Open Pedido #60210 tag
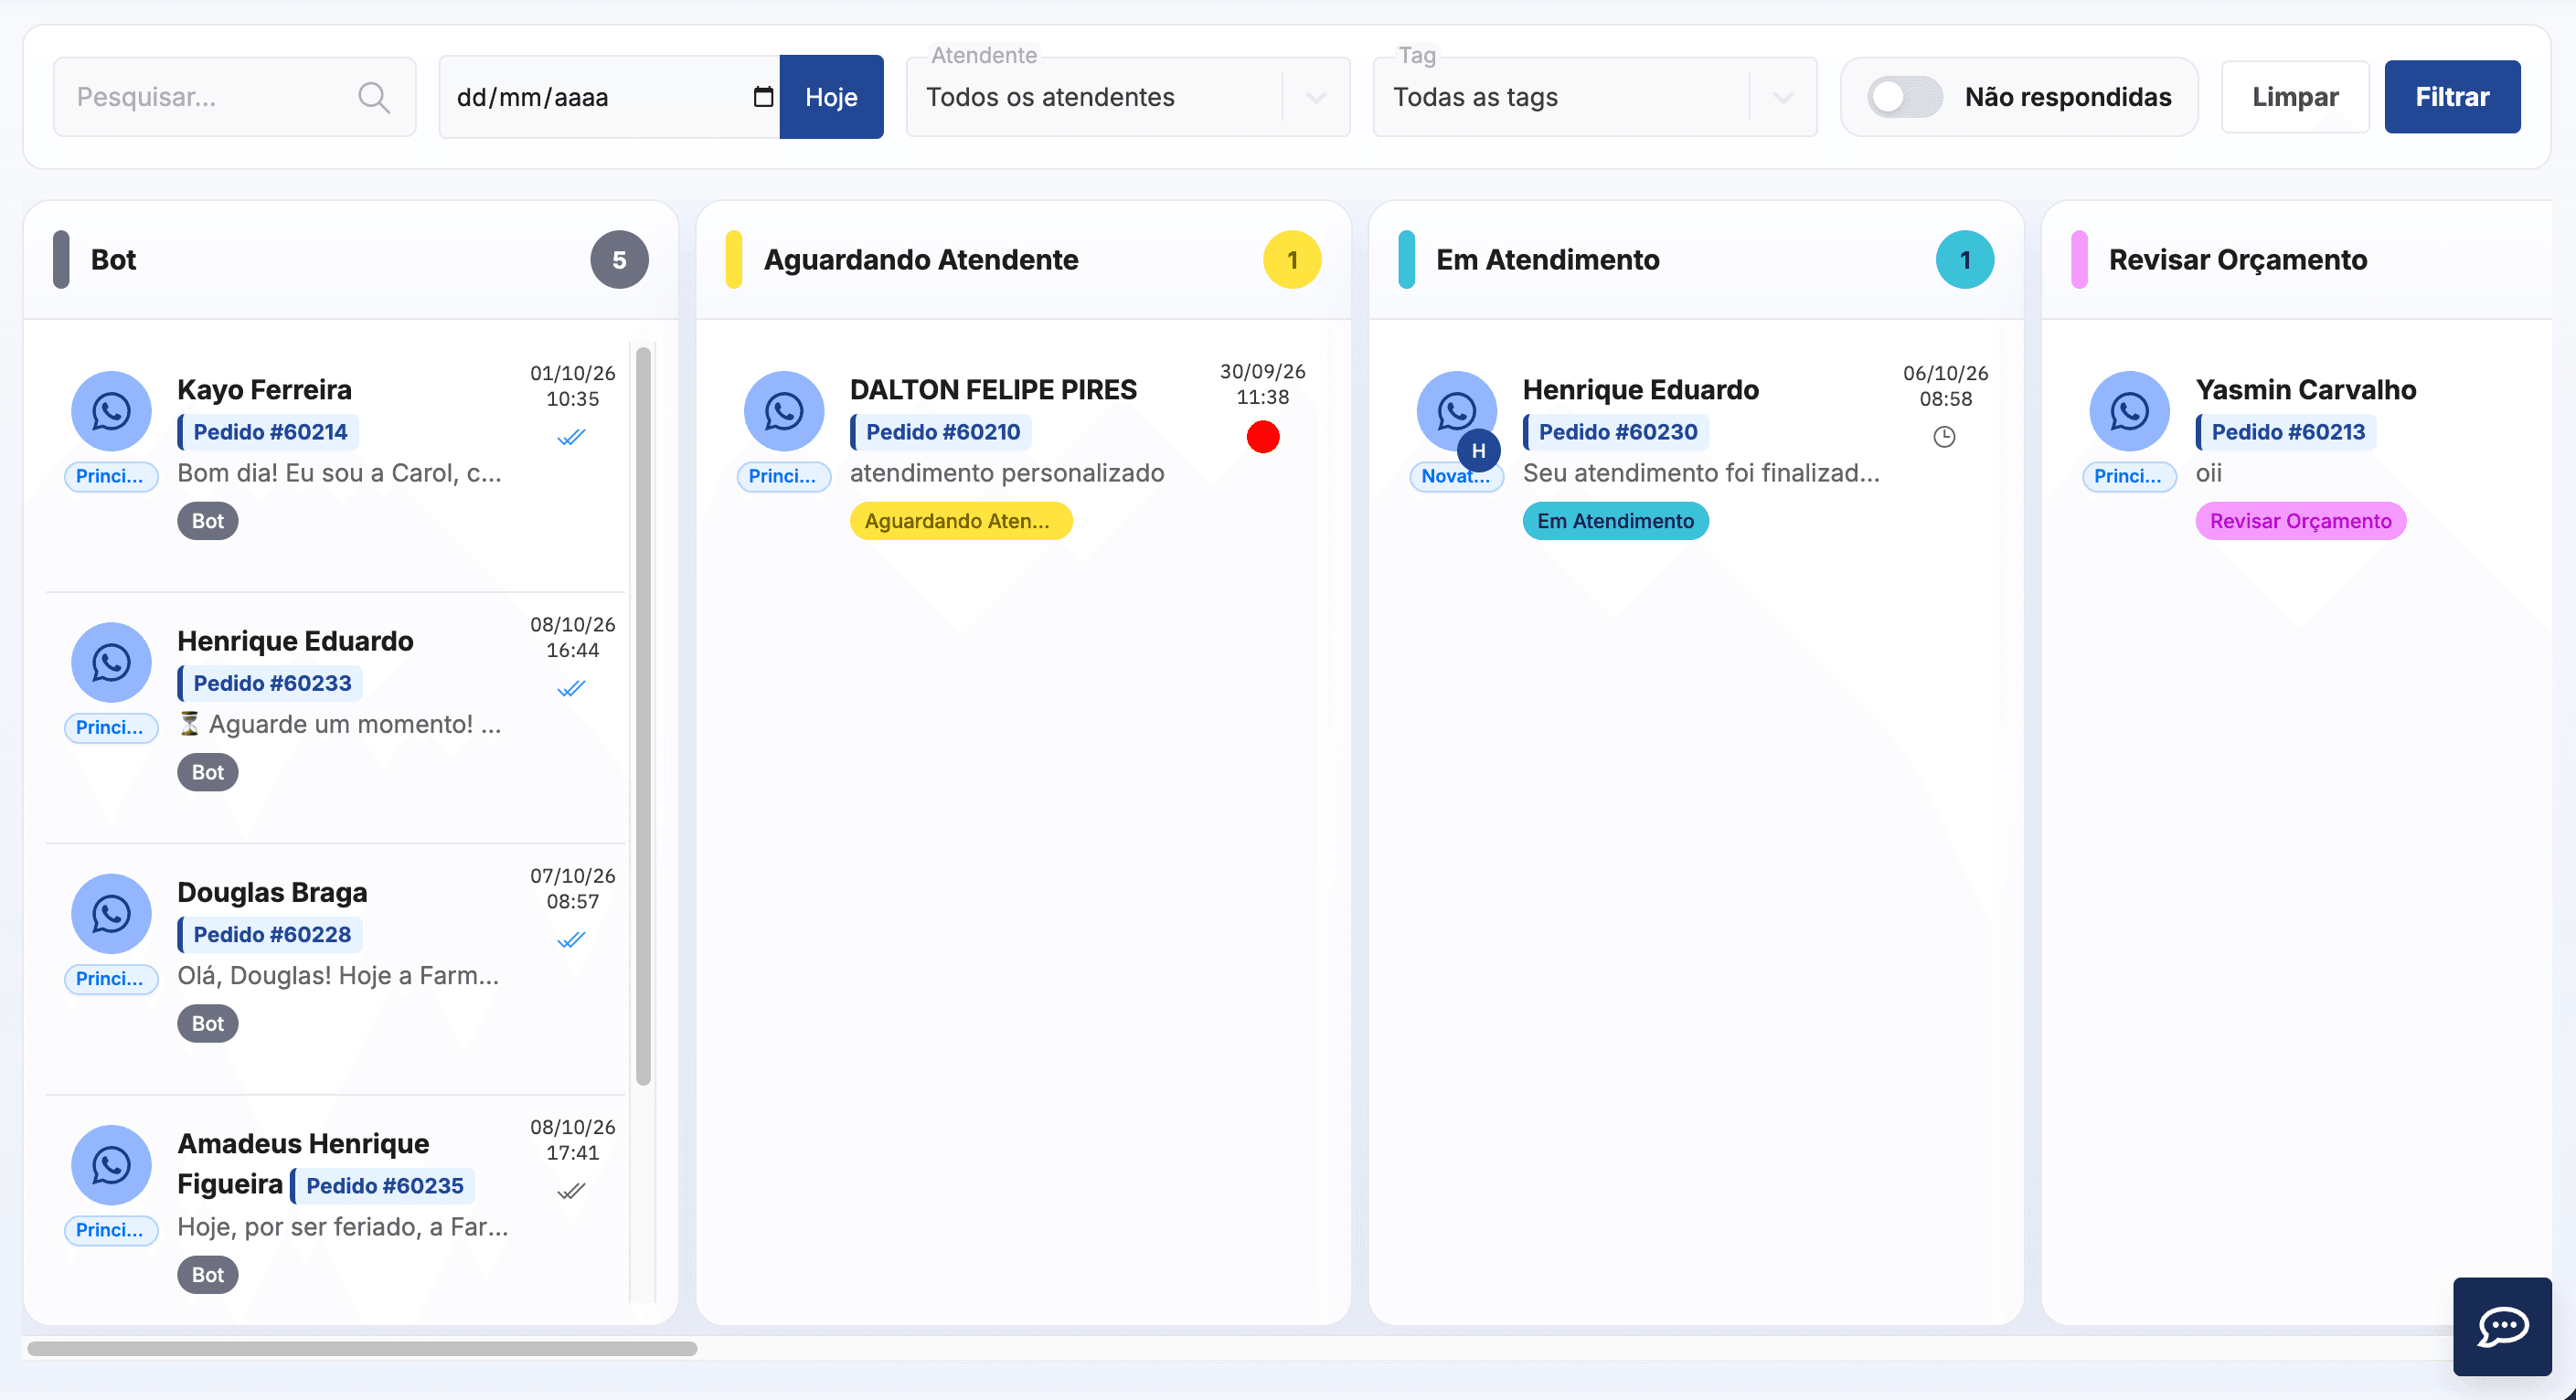The width and height of the screenshot is (2576, 1400). 942,432
